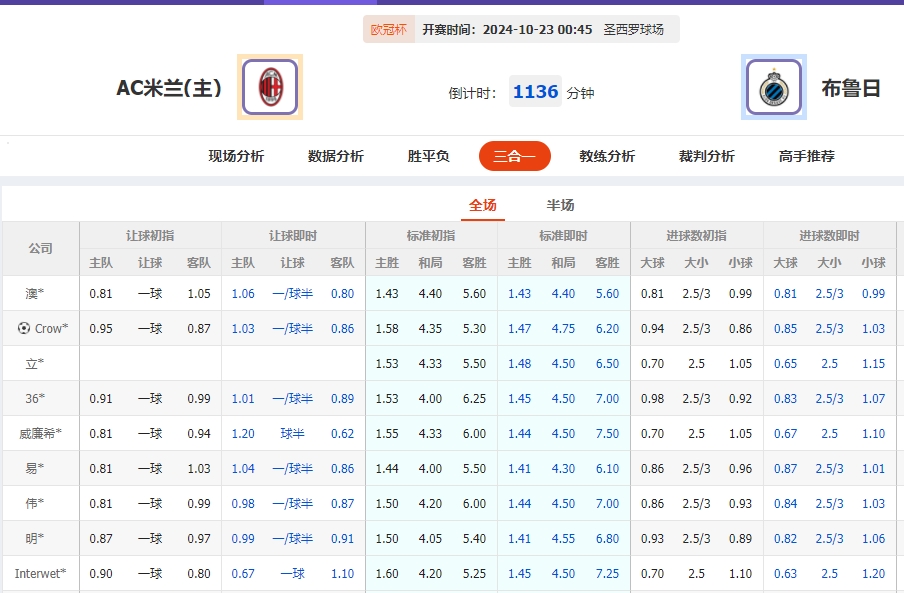
Task: Click the 威廉希* bookmaker name
Action: 40,433
